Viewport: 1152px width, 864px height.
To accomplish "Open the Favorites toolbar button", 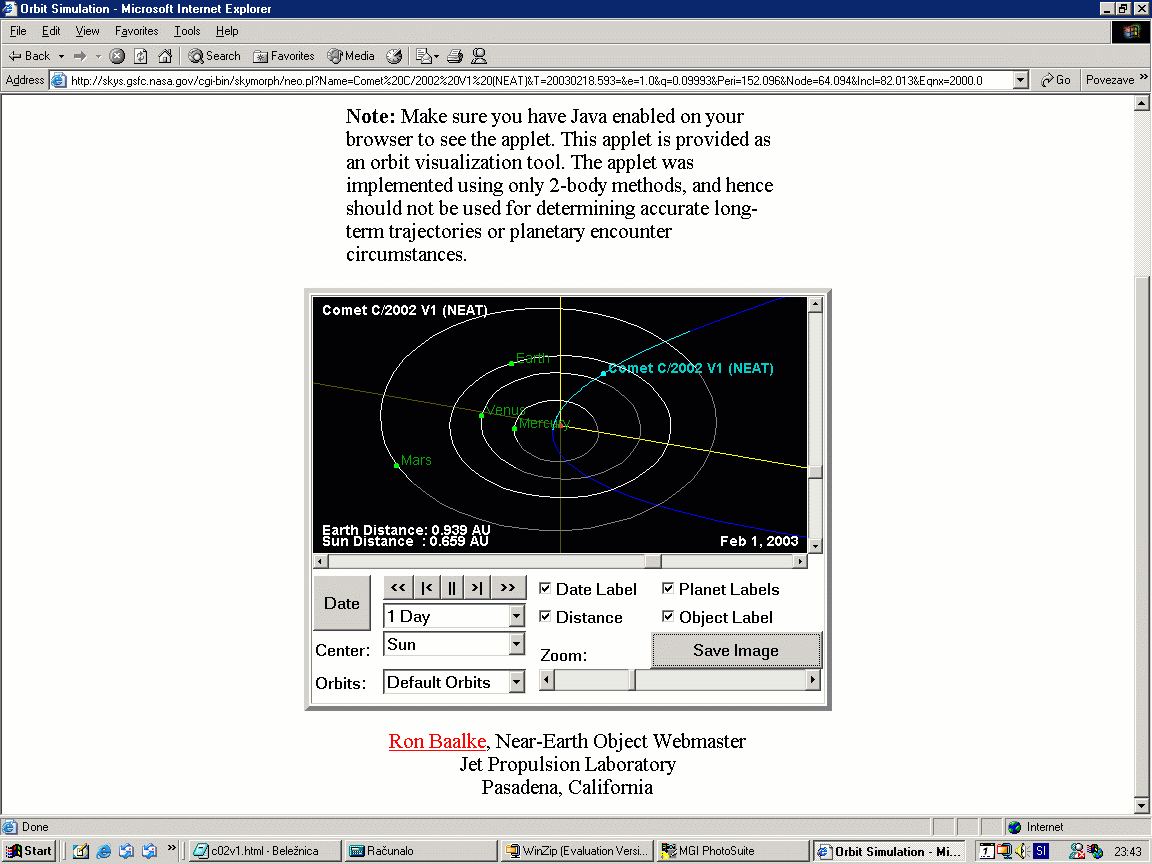I will point(284,56).
